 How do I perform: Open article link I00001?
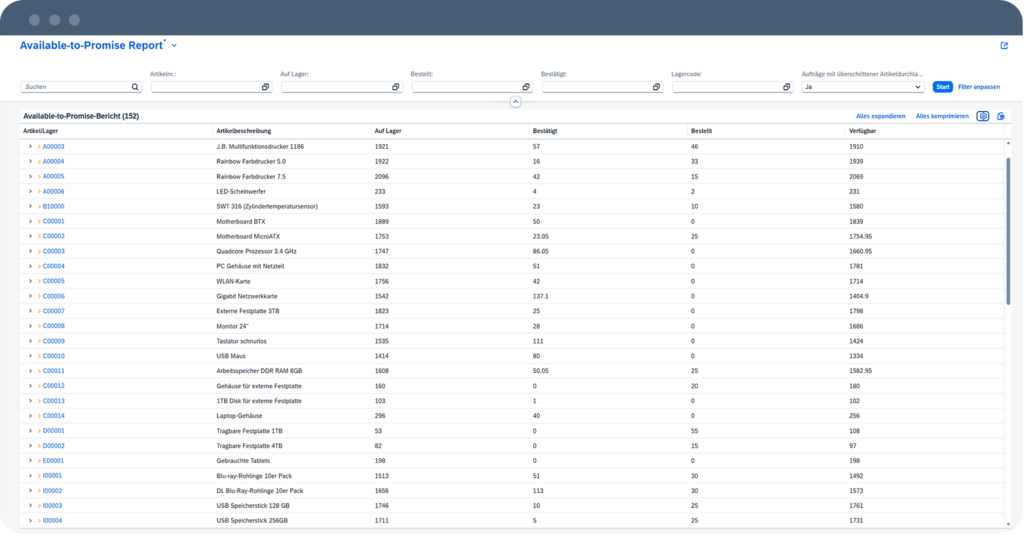click(52, 476)
